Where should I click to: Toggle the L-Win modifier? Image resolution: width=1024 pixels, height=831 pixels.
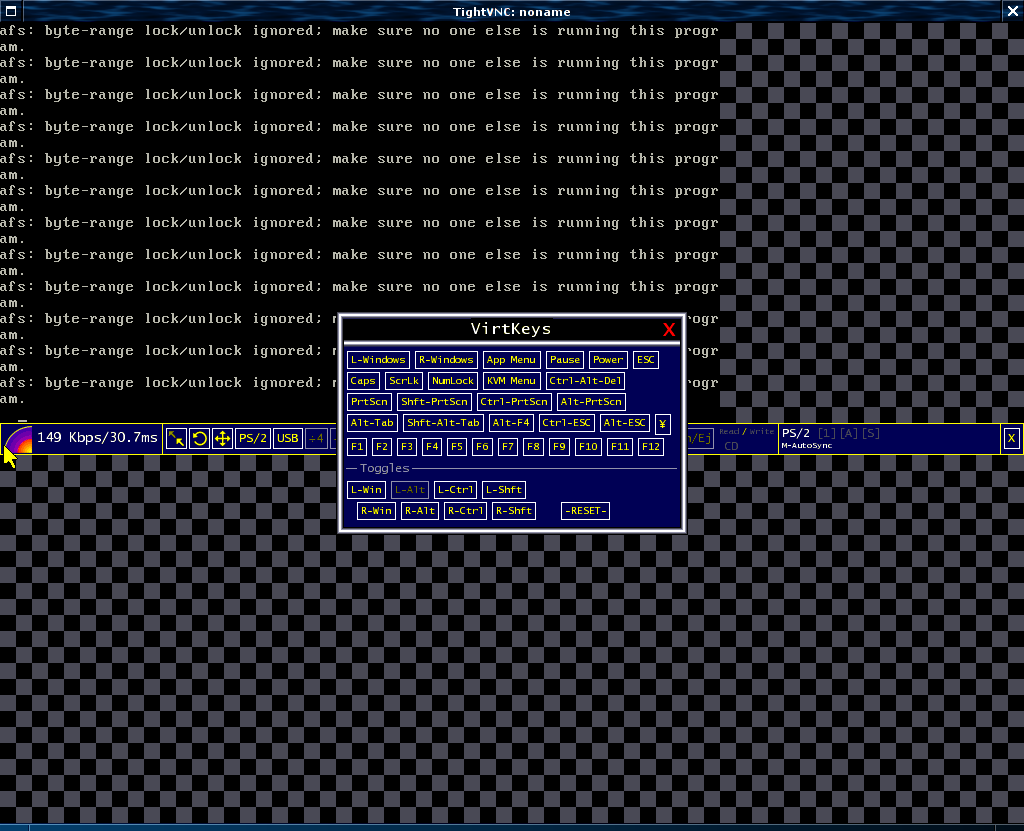[365, 490]
